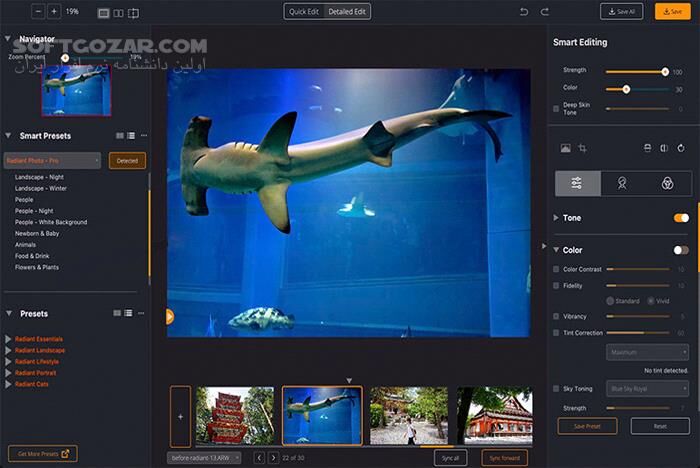The width and height of the screenshot is (700, 468).
Task: Open Presets panel more options menu
Action: (141, 313)
